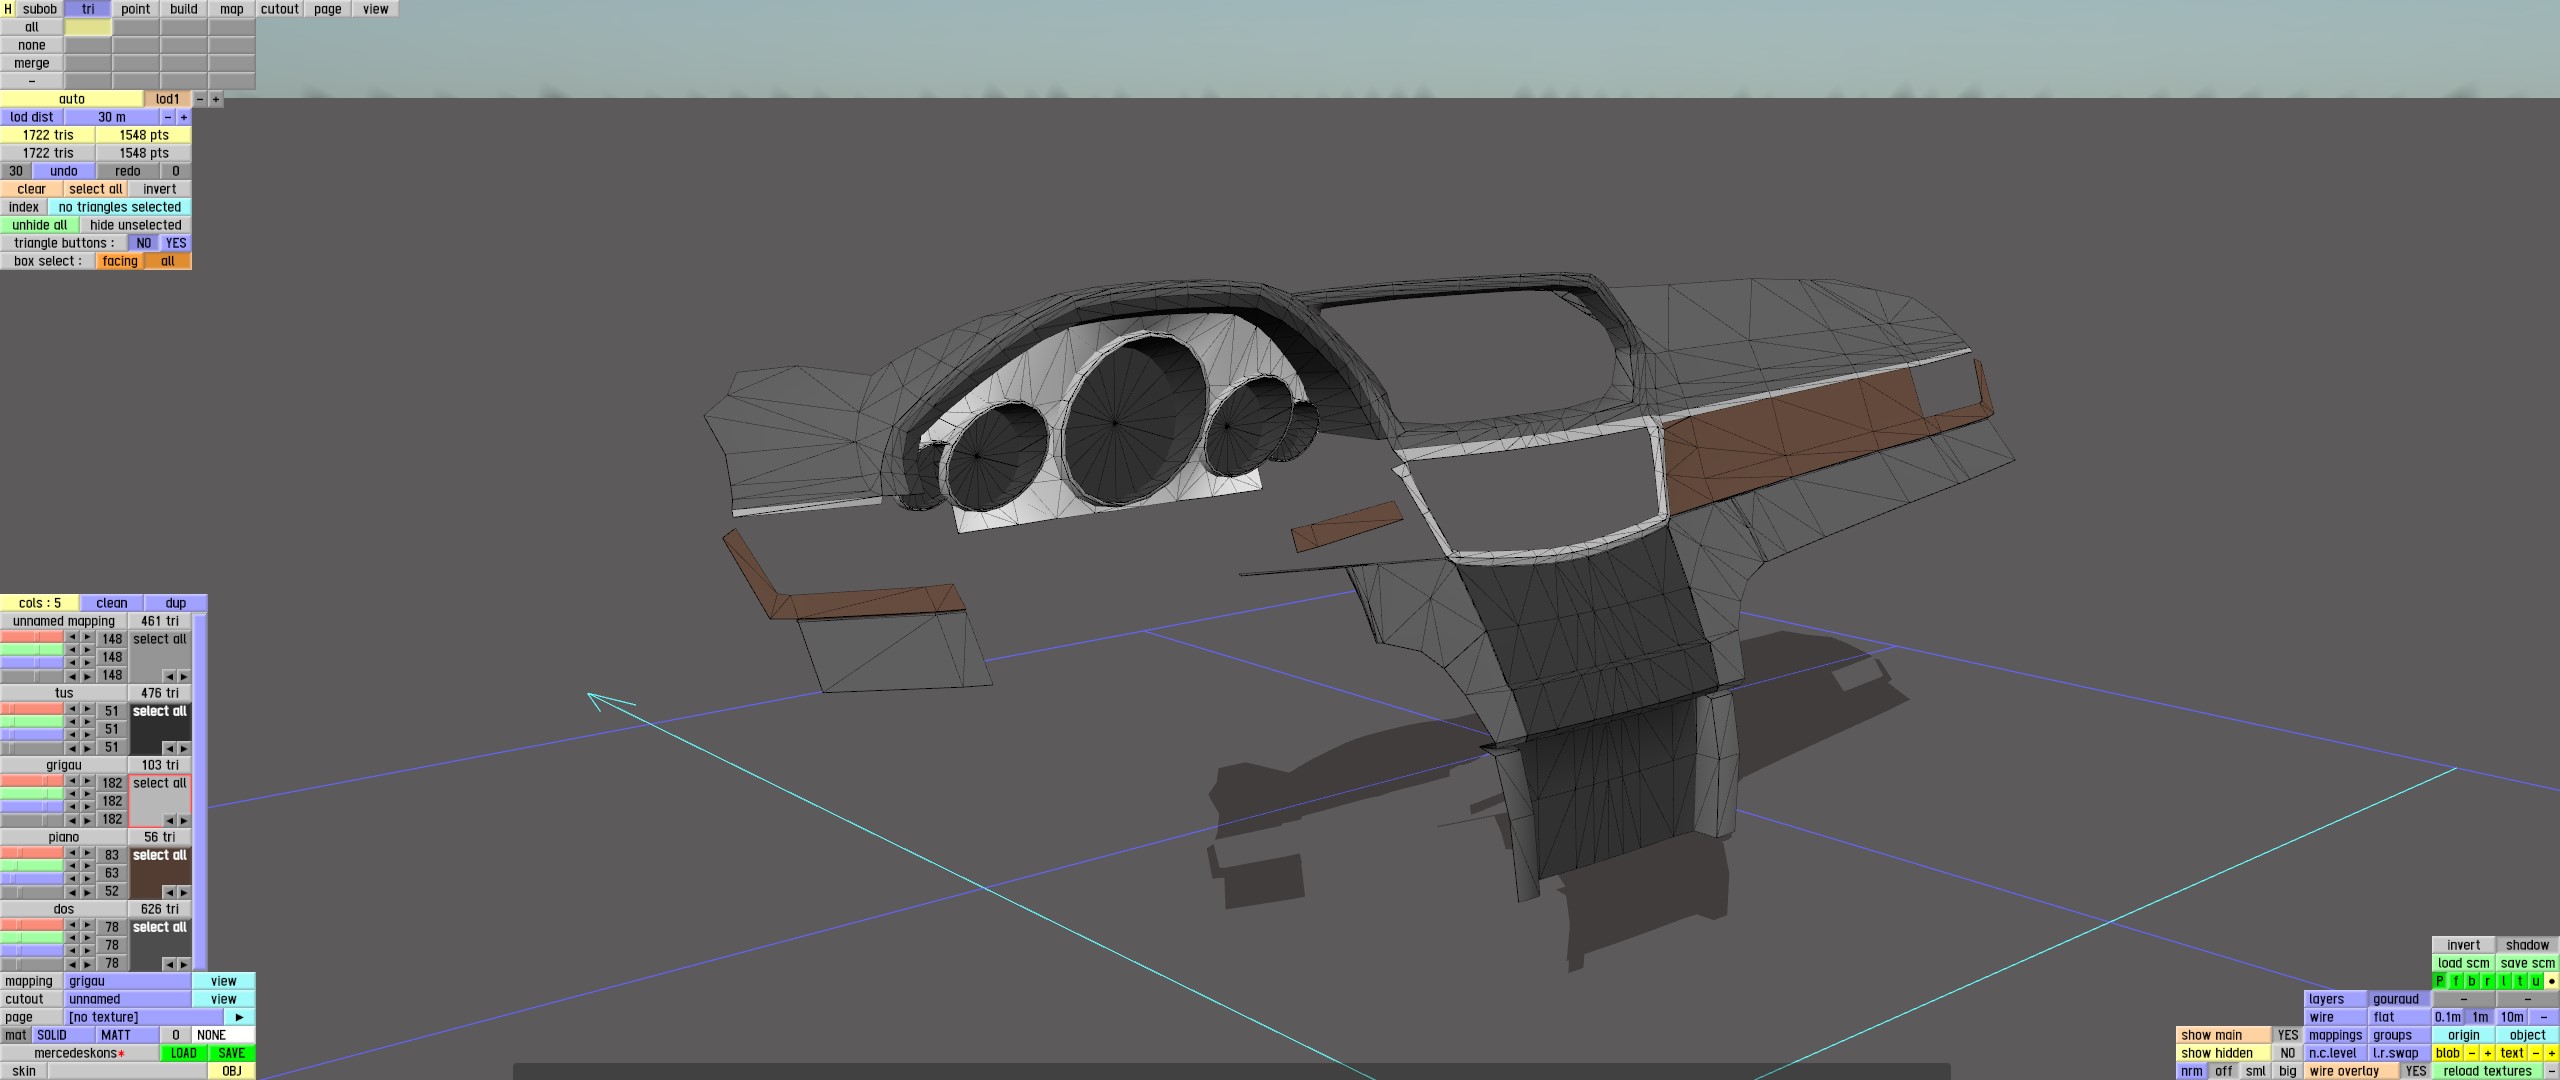Viewport: 2560px width, 1080px height.
Task: Click lod1 plus button
Action: point(216,99)
